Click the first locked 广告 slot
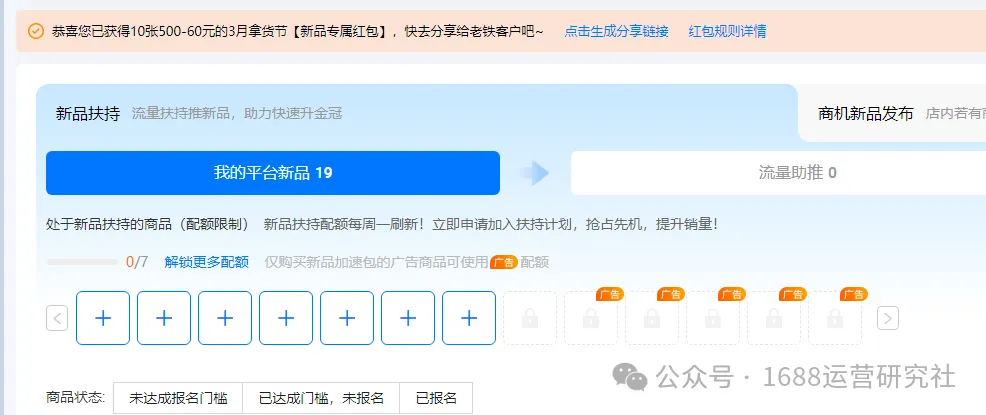The image size is (986, 415). (x=591, y=318)
